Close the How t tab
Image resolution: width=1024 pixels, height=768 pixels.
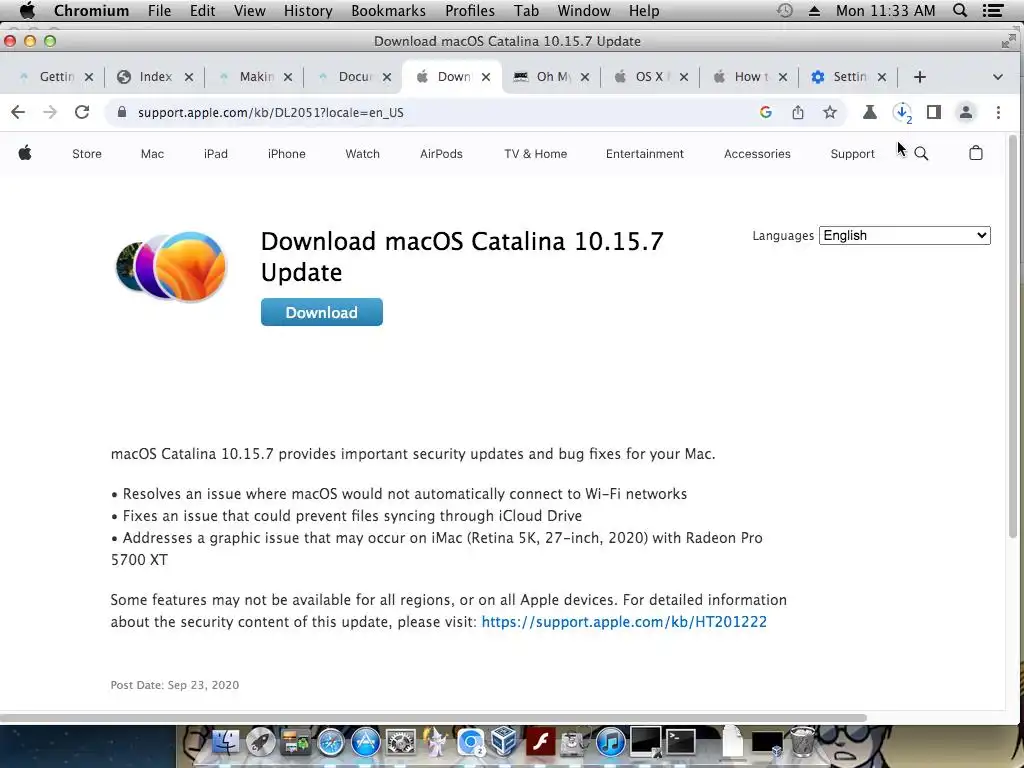click(x=783, y=77)
